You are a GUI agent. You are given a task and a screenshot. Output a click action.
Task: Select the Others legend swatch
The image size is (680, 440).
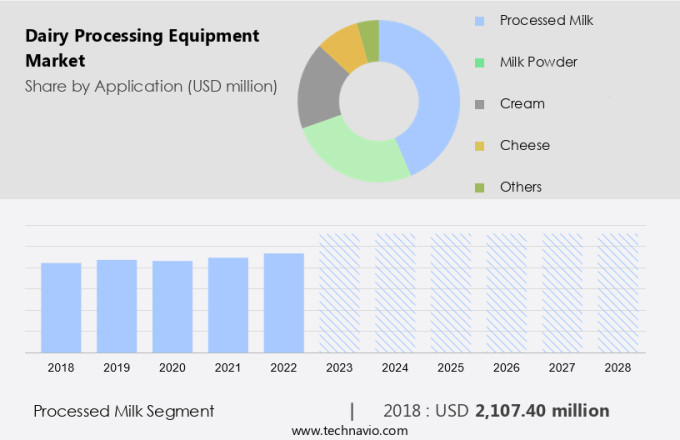(x=479, y=187)
